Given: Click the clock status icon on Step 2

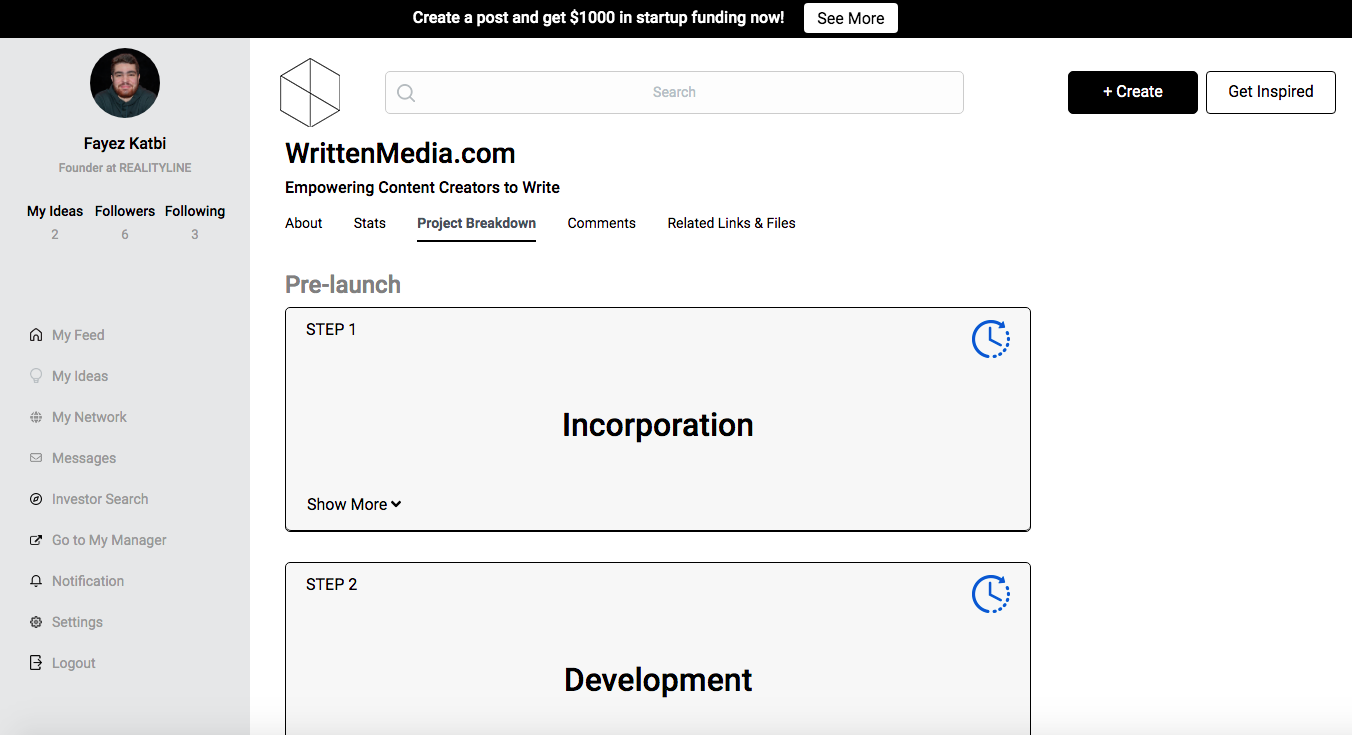Looking at the screenshot, I should pyautogui.click(x=991, y=595).
